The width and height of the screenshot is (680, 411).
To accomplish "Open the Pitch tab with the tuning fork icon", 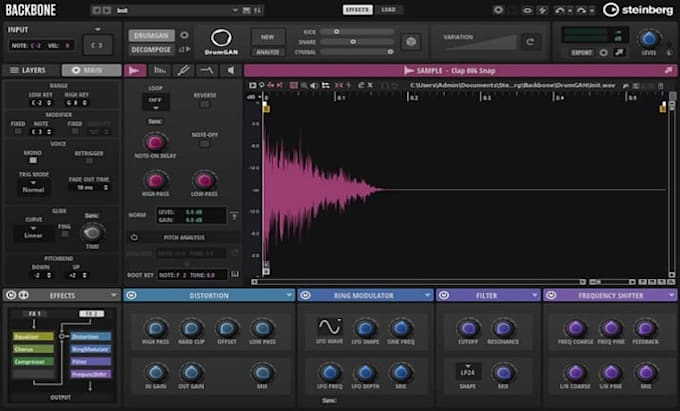I will 183,70.
